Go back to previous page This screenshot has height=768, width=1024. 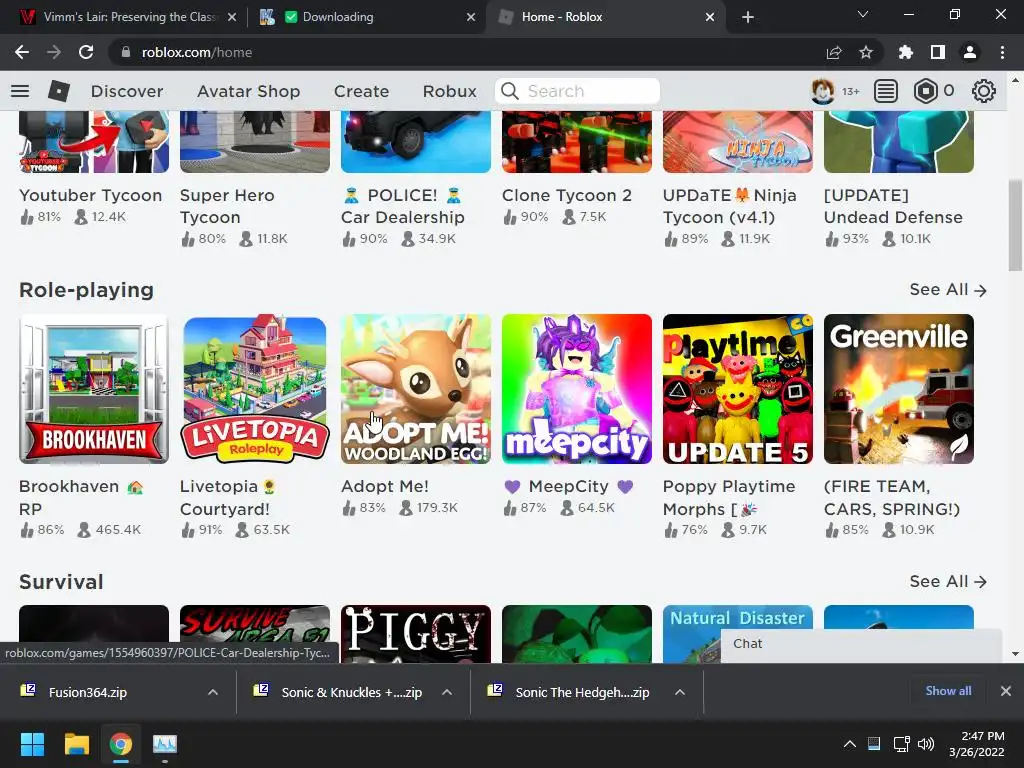pyautogui.click(x=22, y=52)
